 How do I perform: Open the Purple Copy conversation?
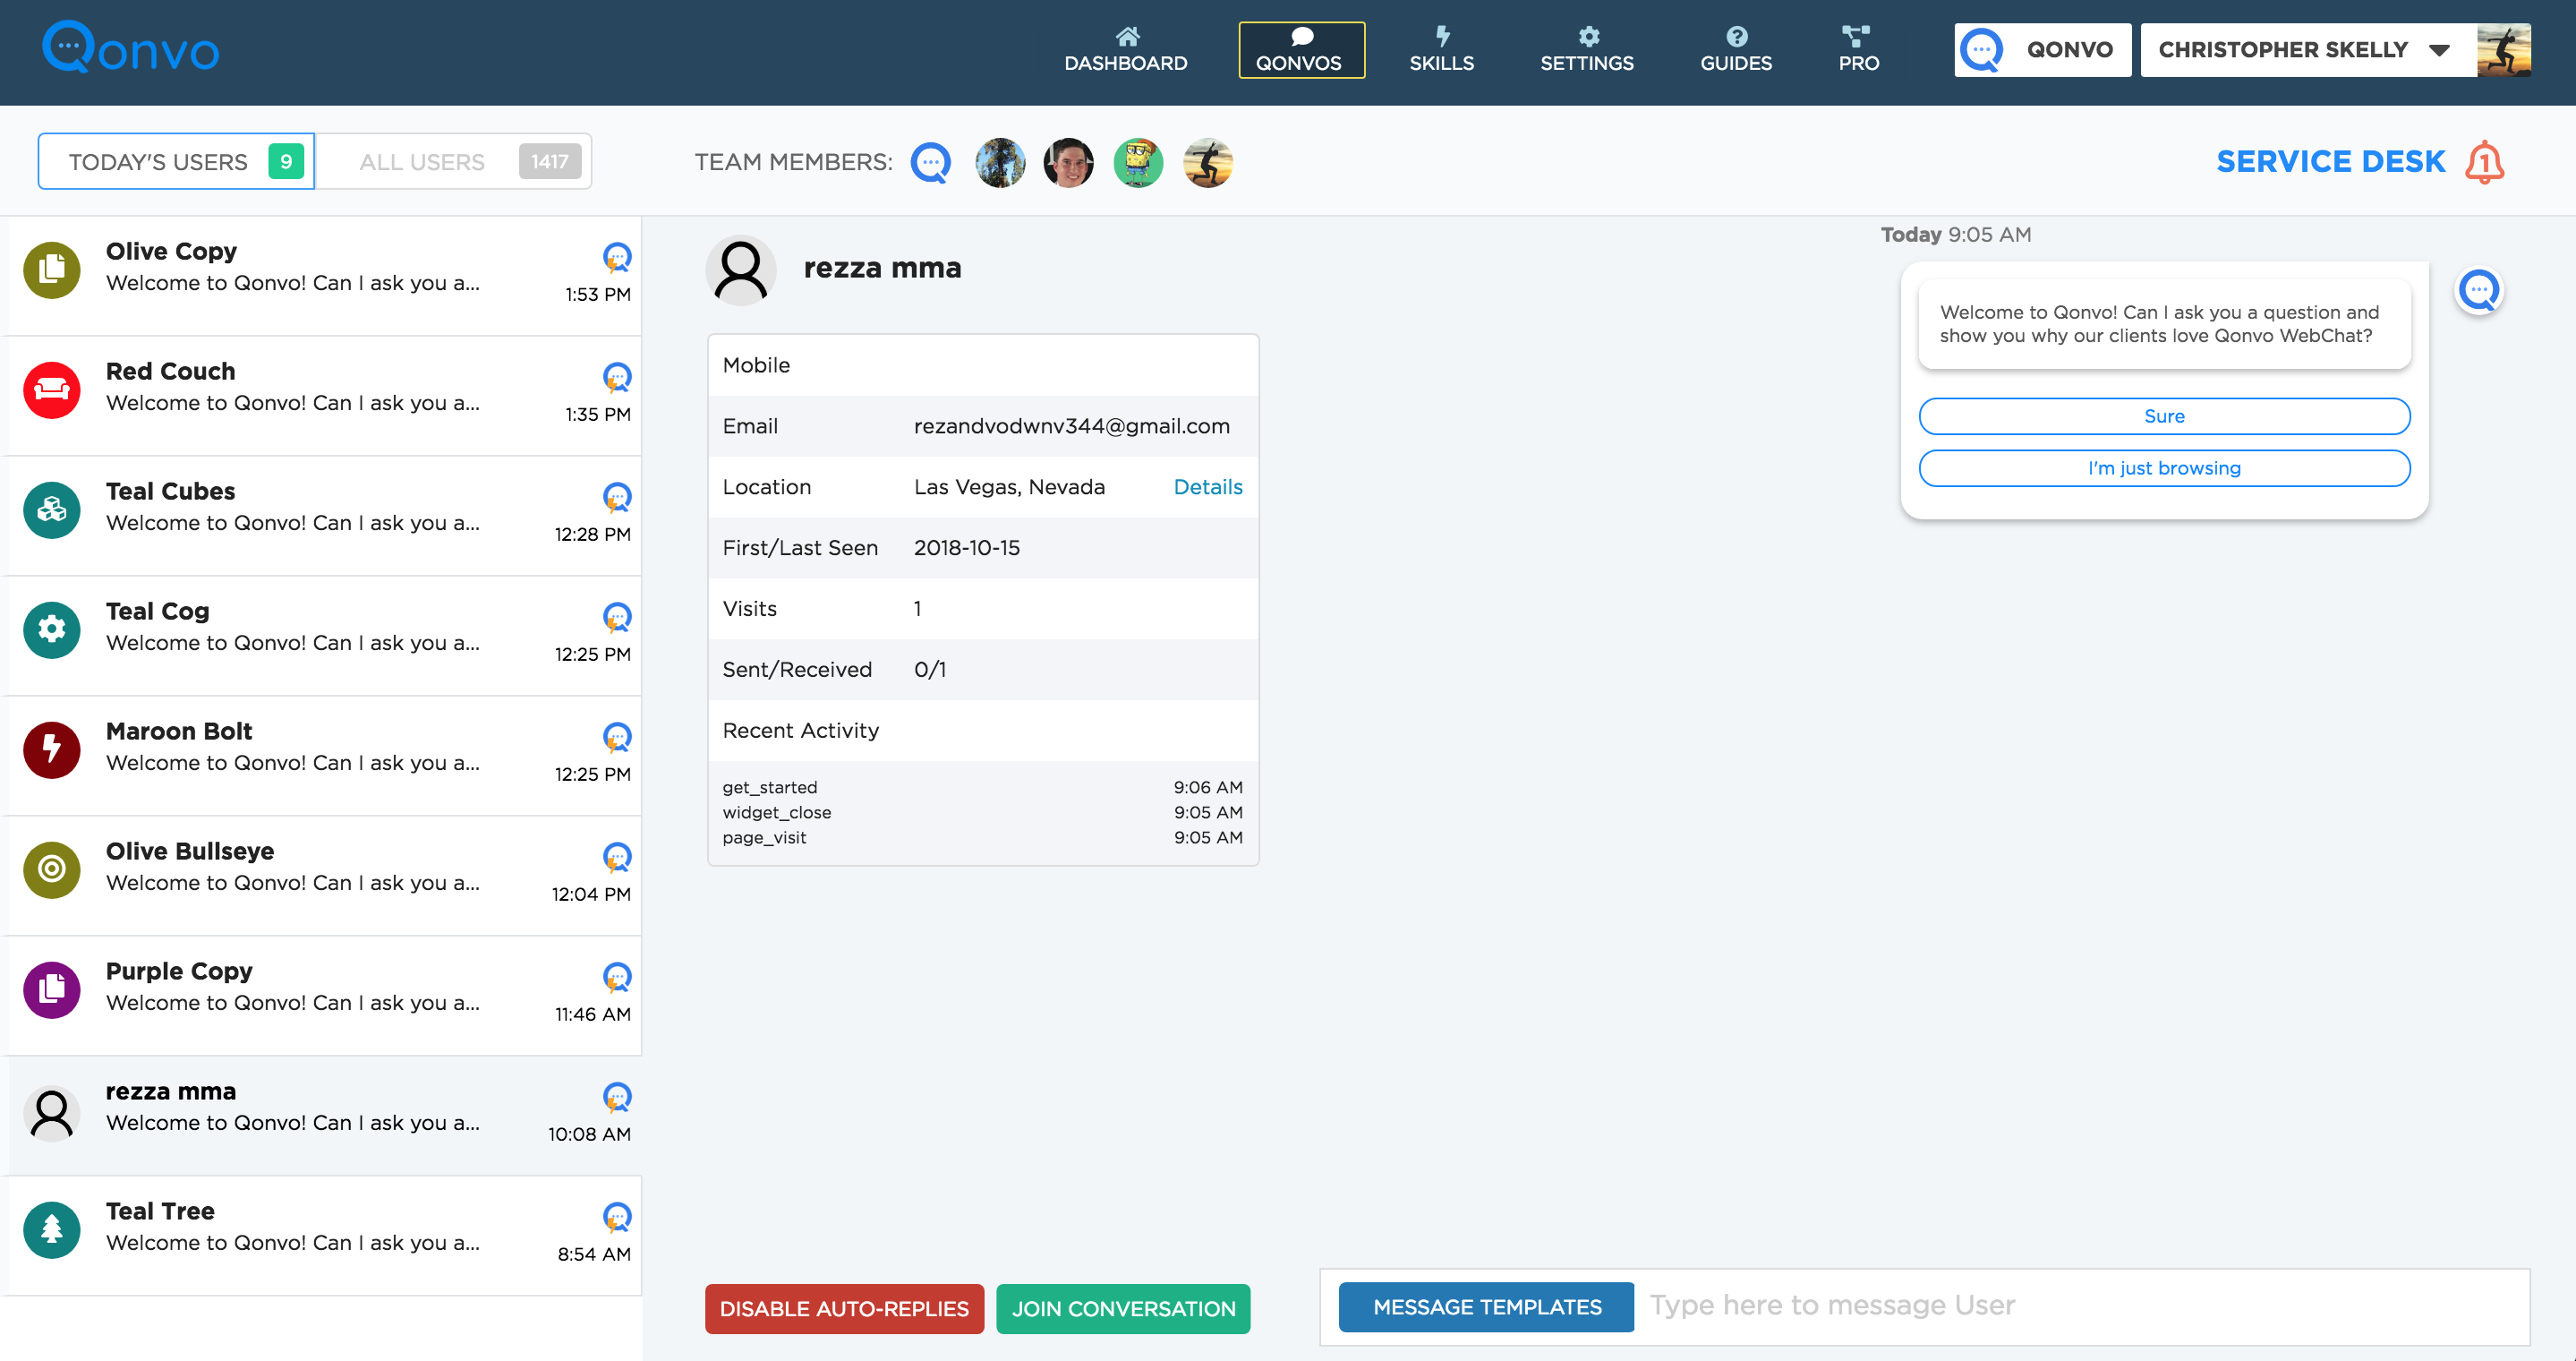click(322, 995)
